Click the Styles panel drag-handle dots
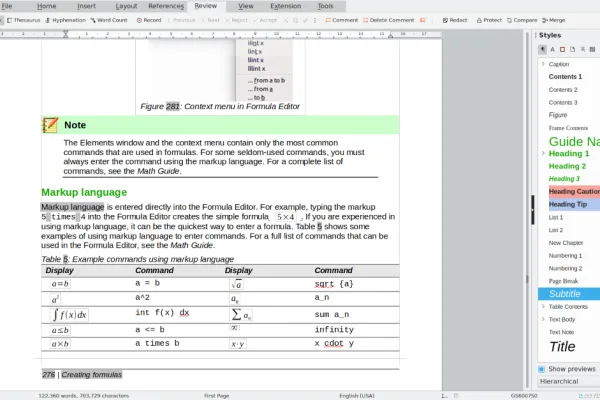The height and width of the screenshot is (400, 600). pyautogui.click(x=535, y=35)
